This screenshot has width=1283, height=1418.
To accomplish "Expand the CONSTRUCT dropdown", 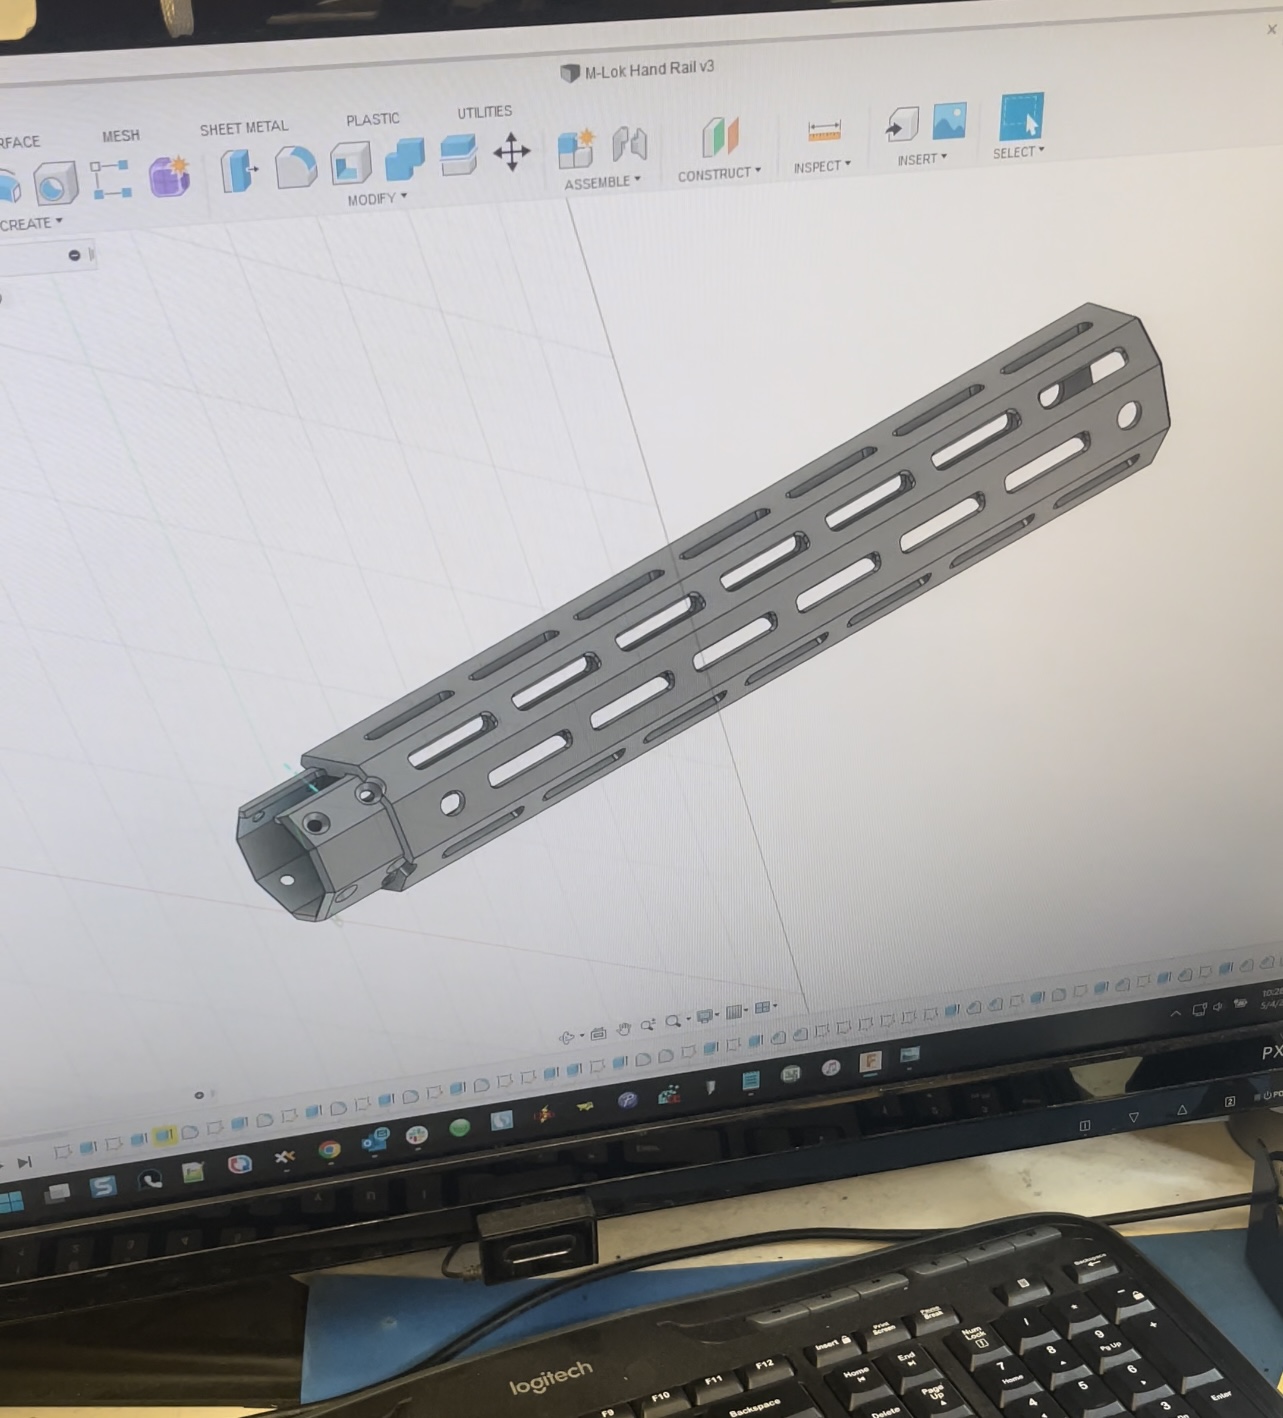I will pos(719,174).
